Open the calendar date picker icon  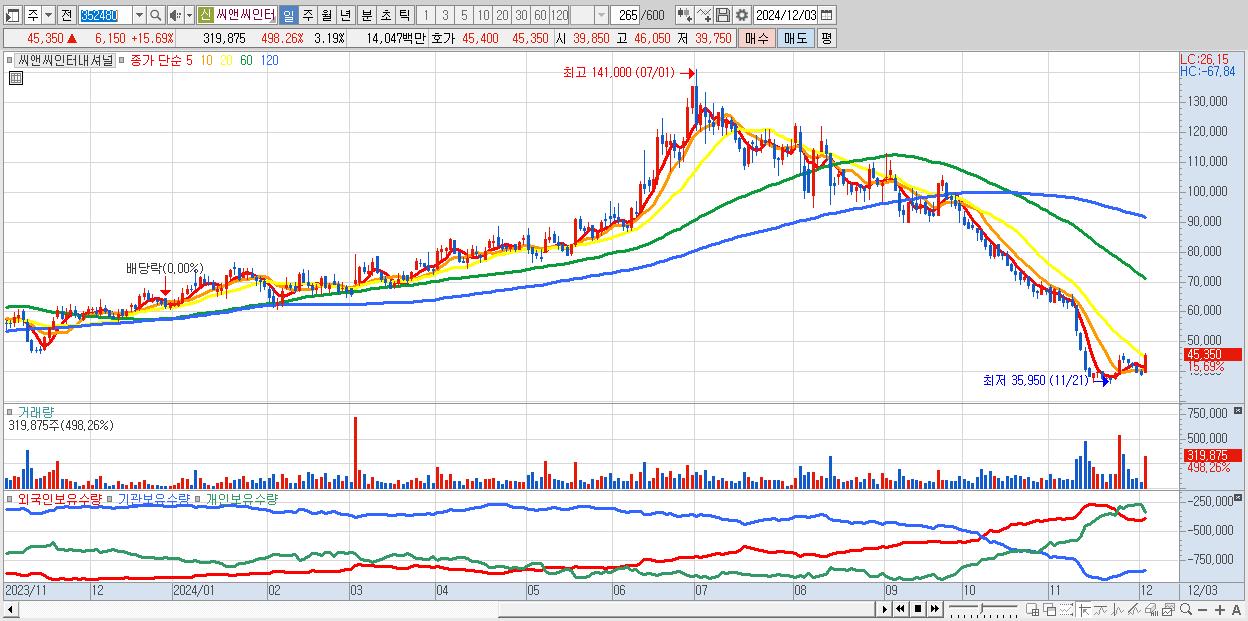[826, 15]
